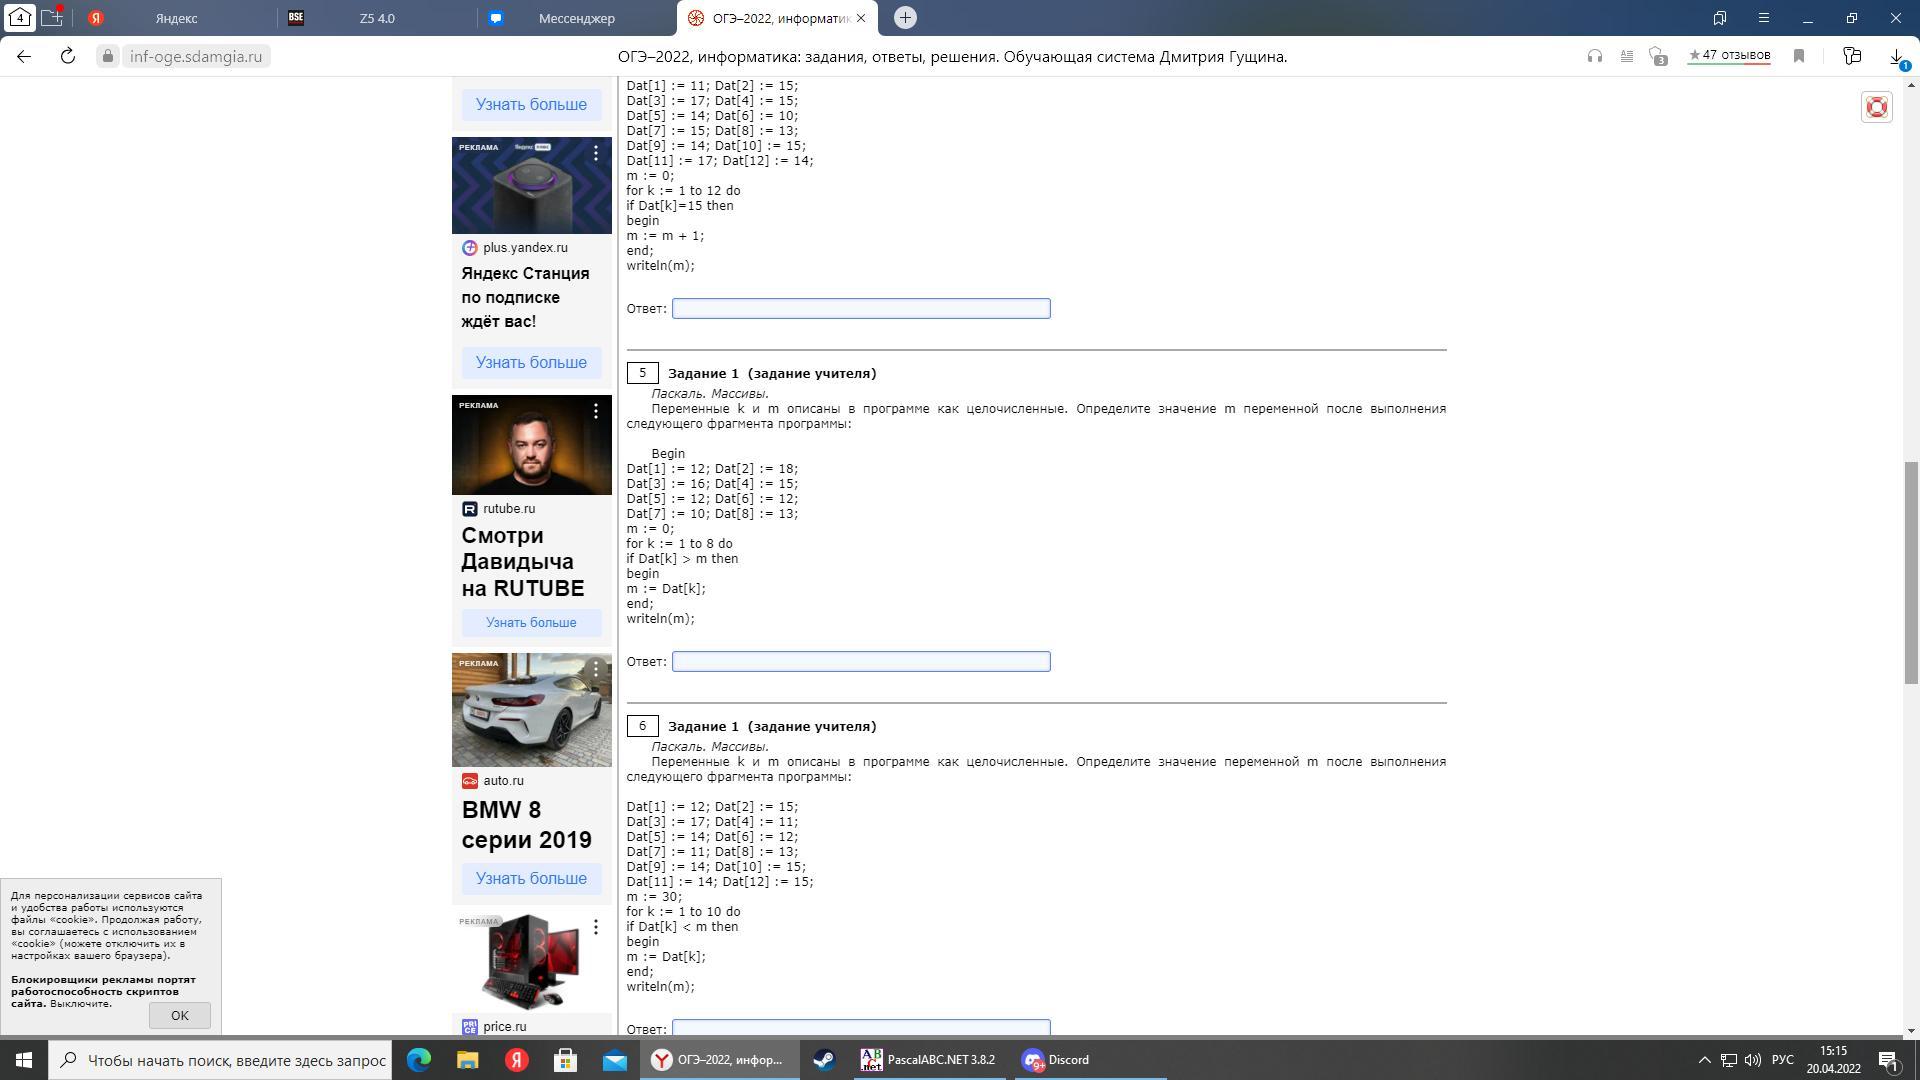The height and width of the screenshot is (1080, 1920).
Task: Switch to the Z5 4.0 tab
Action: (x=377, y=18)
